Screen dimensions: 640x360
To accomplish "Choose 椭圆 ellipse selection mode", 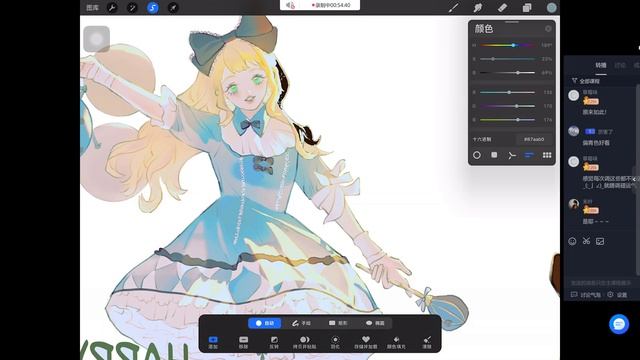I will point(375,323).
